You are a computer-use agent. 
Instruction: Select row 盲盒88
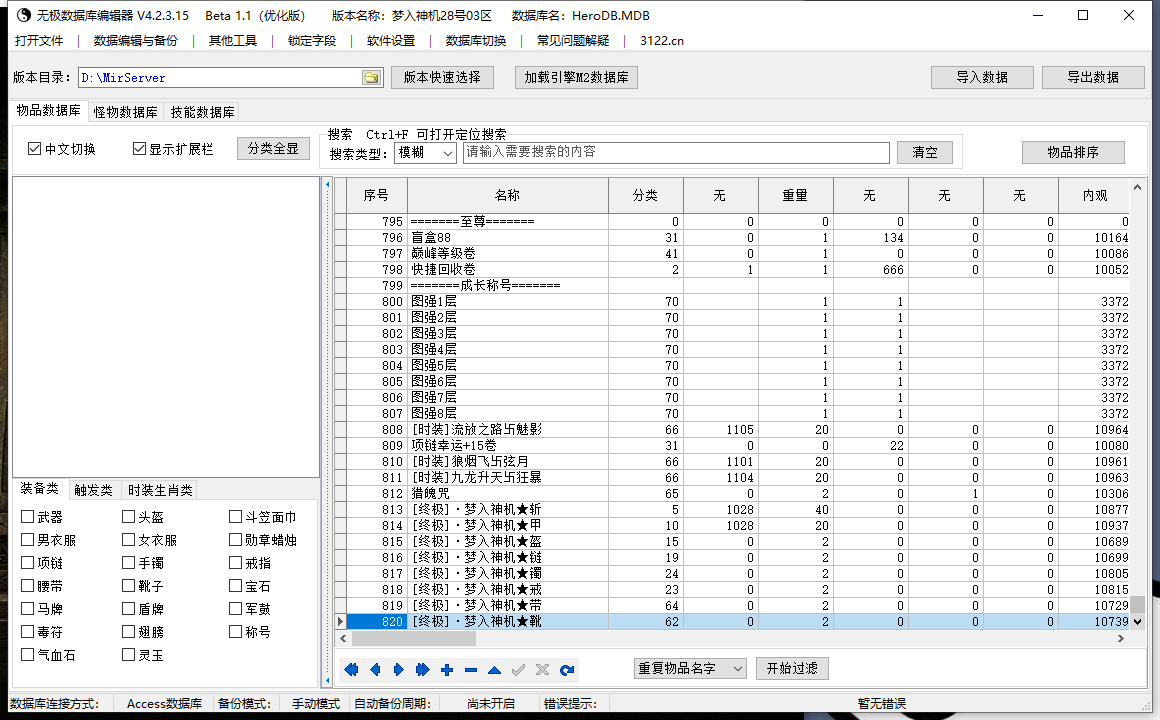tap(732, 238)
